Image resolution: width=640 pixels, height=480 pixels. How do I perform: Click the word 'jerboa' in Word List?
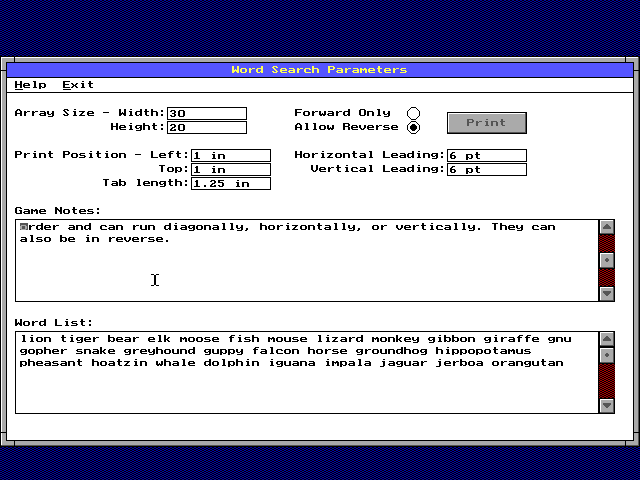tap(459, 363)
